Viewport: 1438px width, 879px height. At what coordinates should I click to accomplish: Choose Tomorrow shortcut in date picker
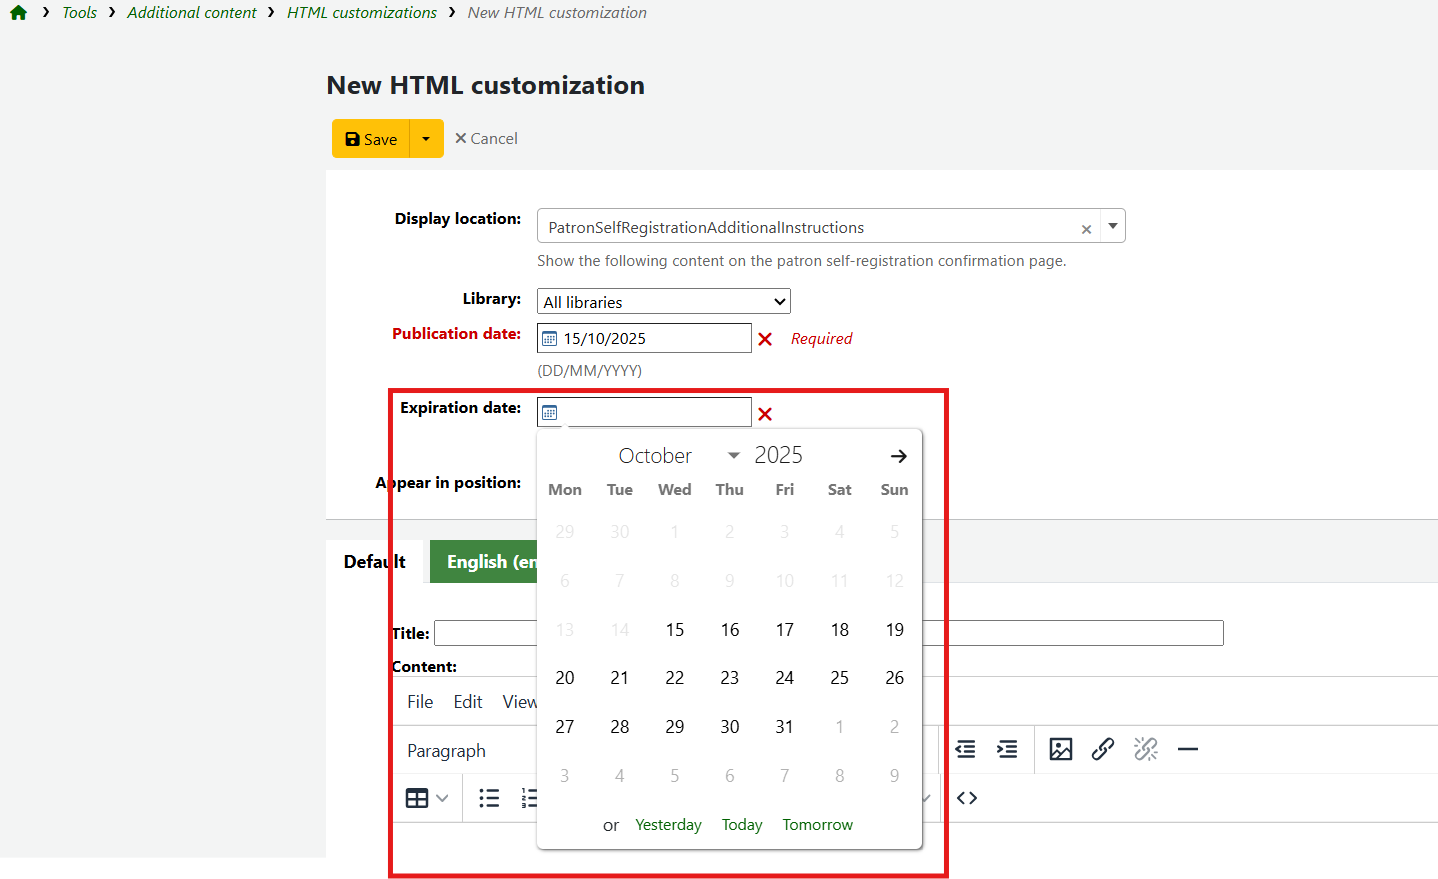817,825
